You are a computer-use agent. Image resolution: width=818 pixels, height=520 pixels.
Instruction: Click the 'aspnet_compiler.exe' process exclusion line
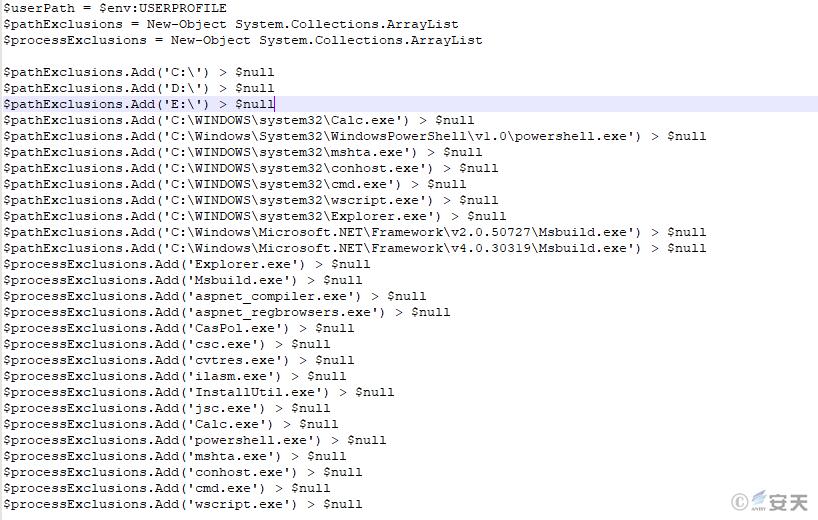(x=214, y=296)
